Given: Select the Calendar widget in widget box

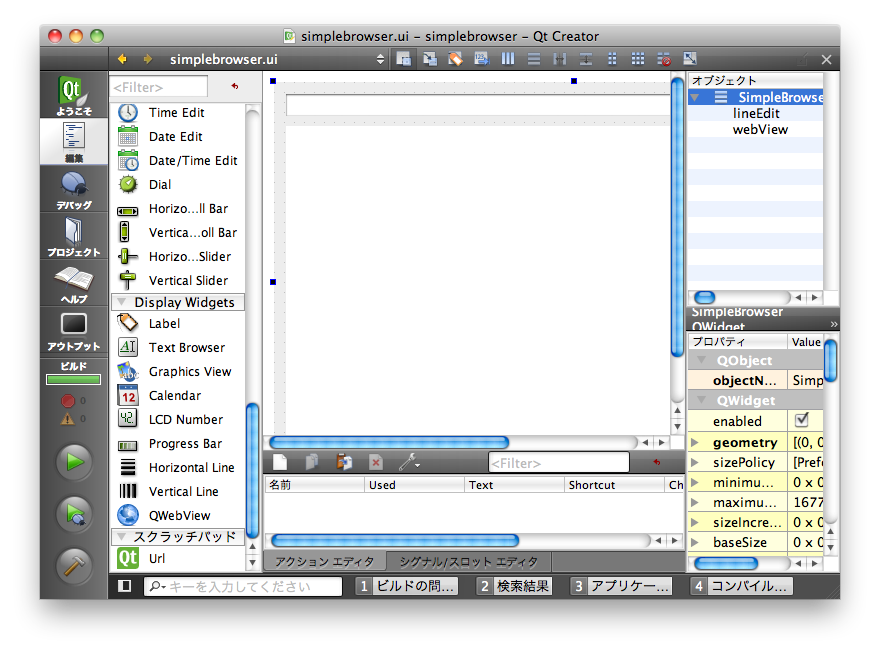Looking at the screenshot, I should [x=174, y=396].
